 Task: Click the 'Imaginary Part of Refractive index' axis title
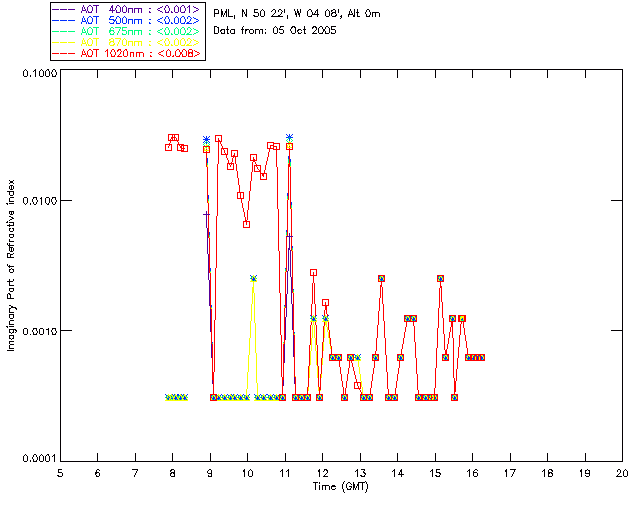11,265
